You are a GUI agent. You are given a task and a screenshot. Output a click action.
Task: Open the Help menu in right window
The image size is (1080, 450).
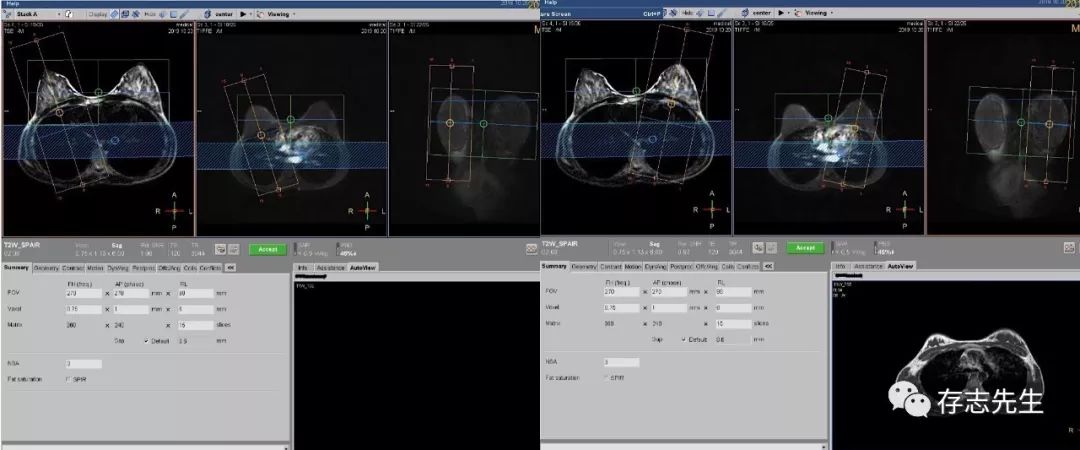[550, 3]
